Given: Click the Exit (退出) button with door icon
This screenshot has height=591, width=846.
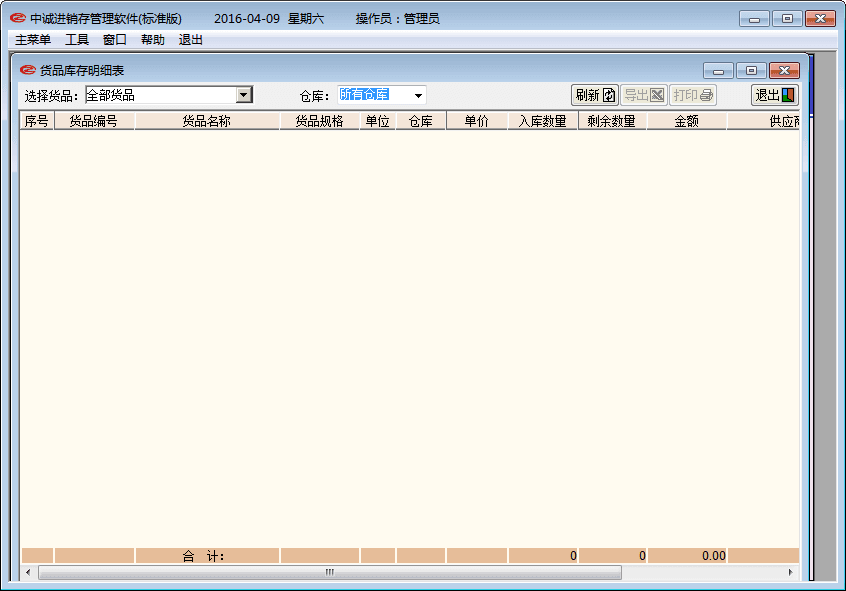Looking at the screenshot, I should pos(775,95).
